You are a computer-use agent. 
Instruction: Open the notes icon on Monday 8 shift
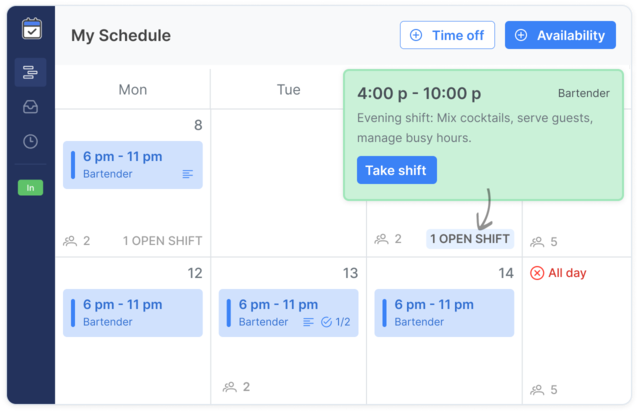tap(188, 174)
